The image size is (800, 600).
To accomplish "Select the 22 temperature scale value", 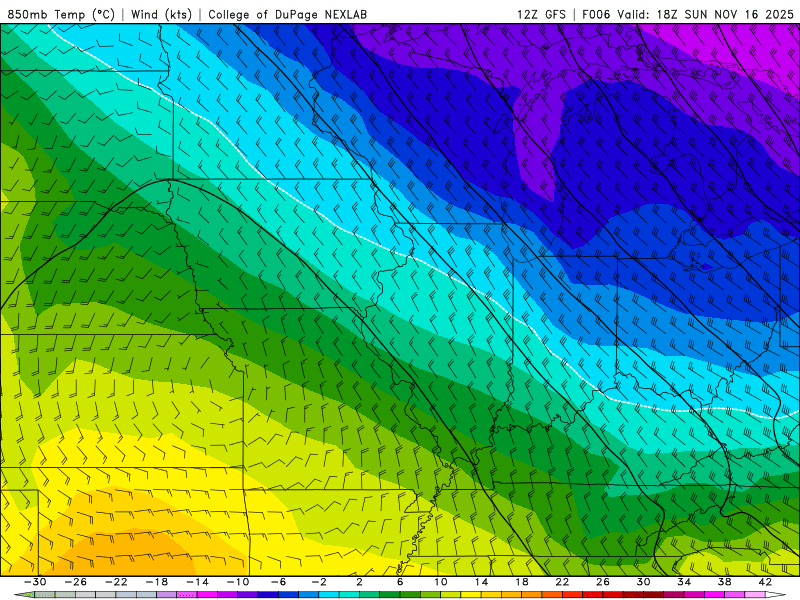I will coord(562,582).
